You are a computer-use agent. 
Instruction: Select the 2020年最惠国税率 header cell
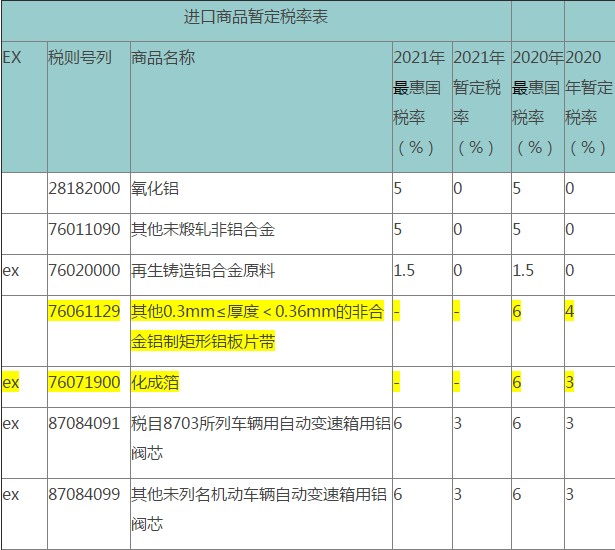[537, 103]
